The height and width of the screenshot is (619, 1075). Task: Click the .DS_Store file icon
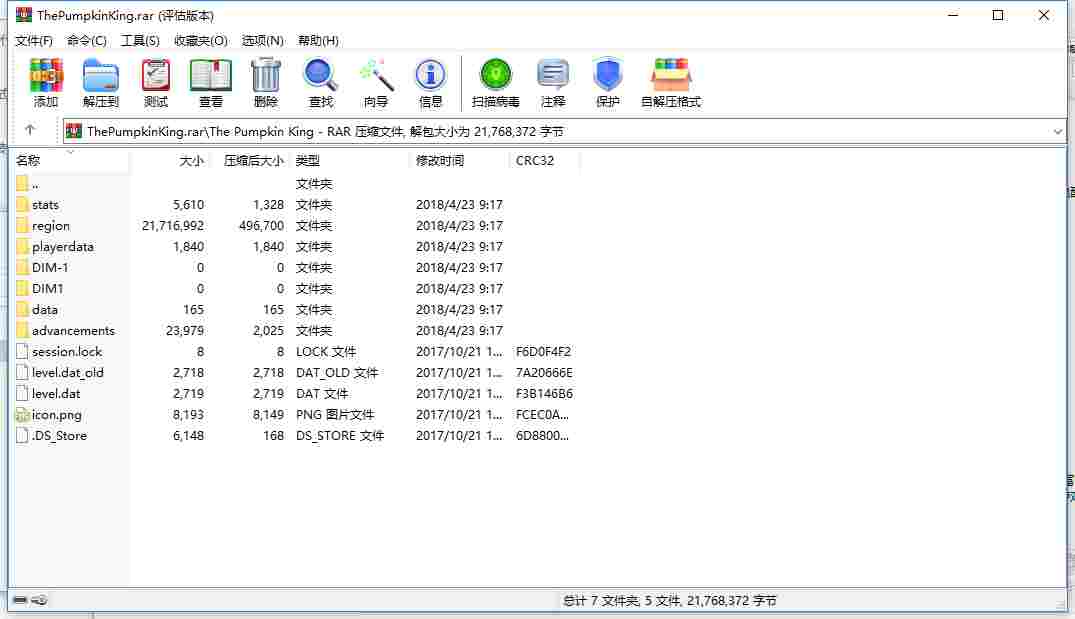pos(22,435)
